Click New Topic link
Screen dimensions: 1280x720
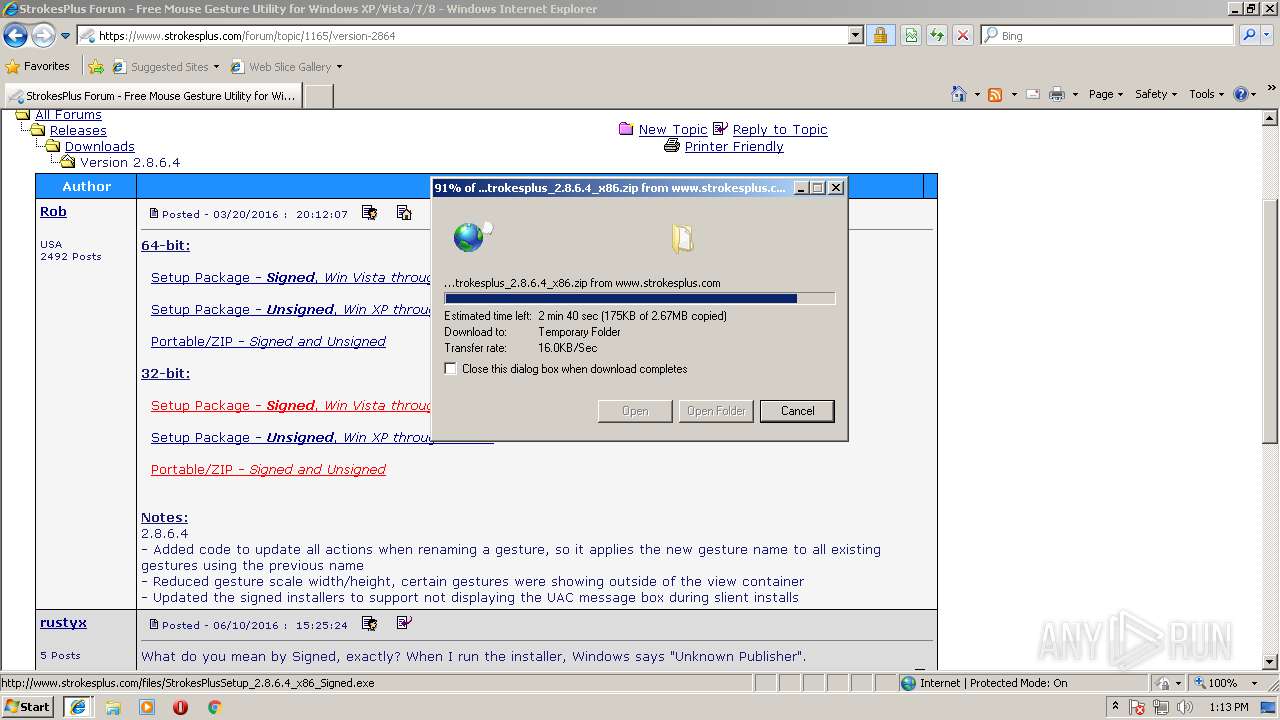(x=672, y=130)
